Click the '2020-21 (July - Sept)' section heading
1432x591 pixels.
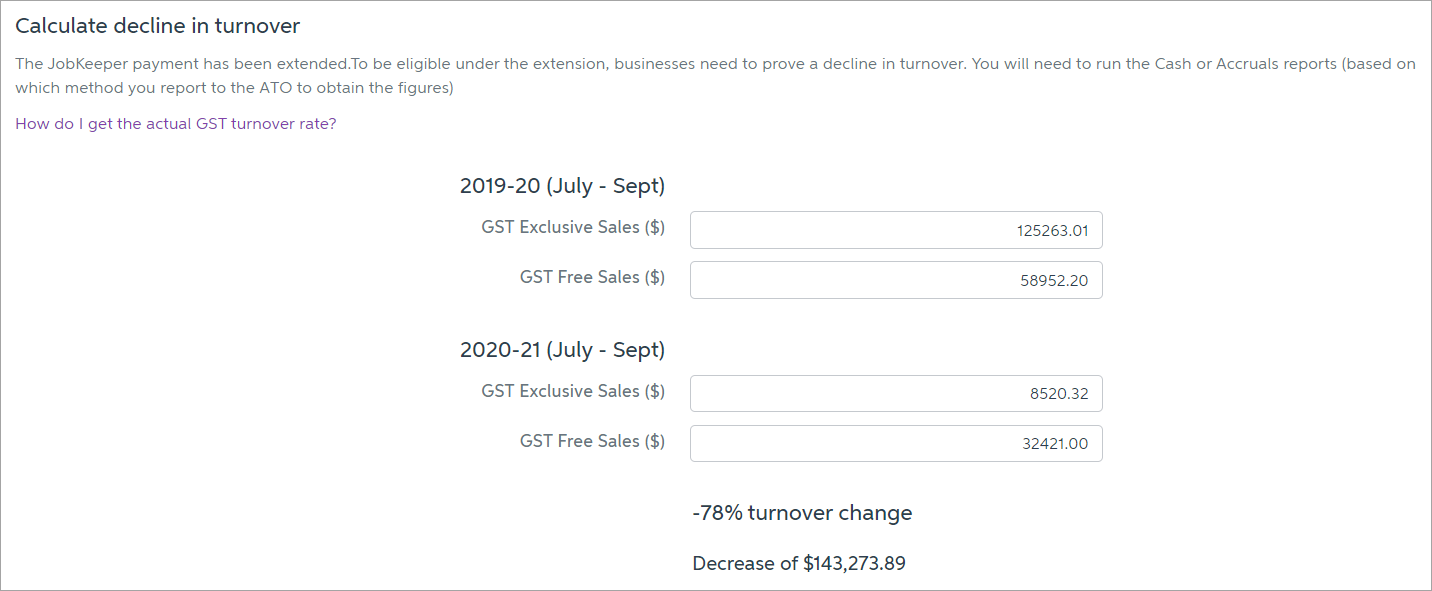(562, 350)
